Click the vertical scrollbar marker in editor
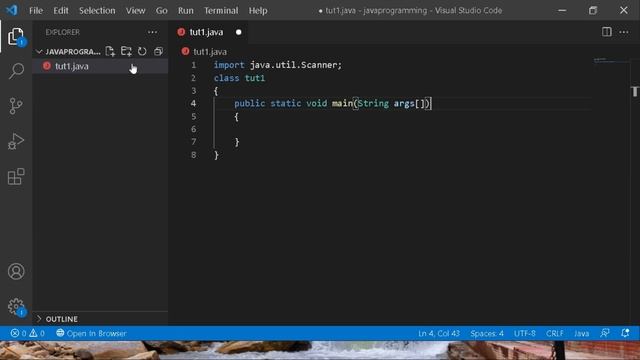 [635, 91]
